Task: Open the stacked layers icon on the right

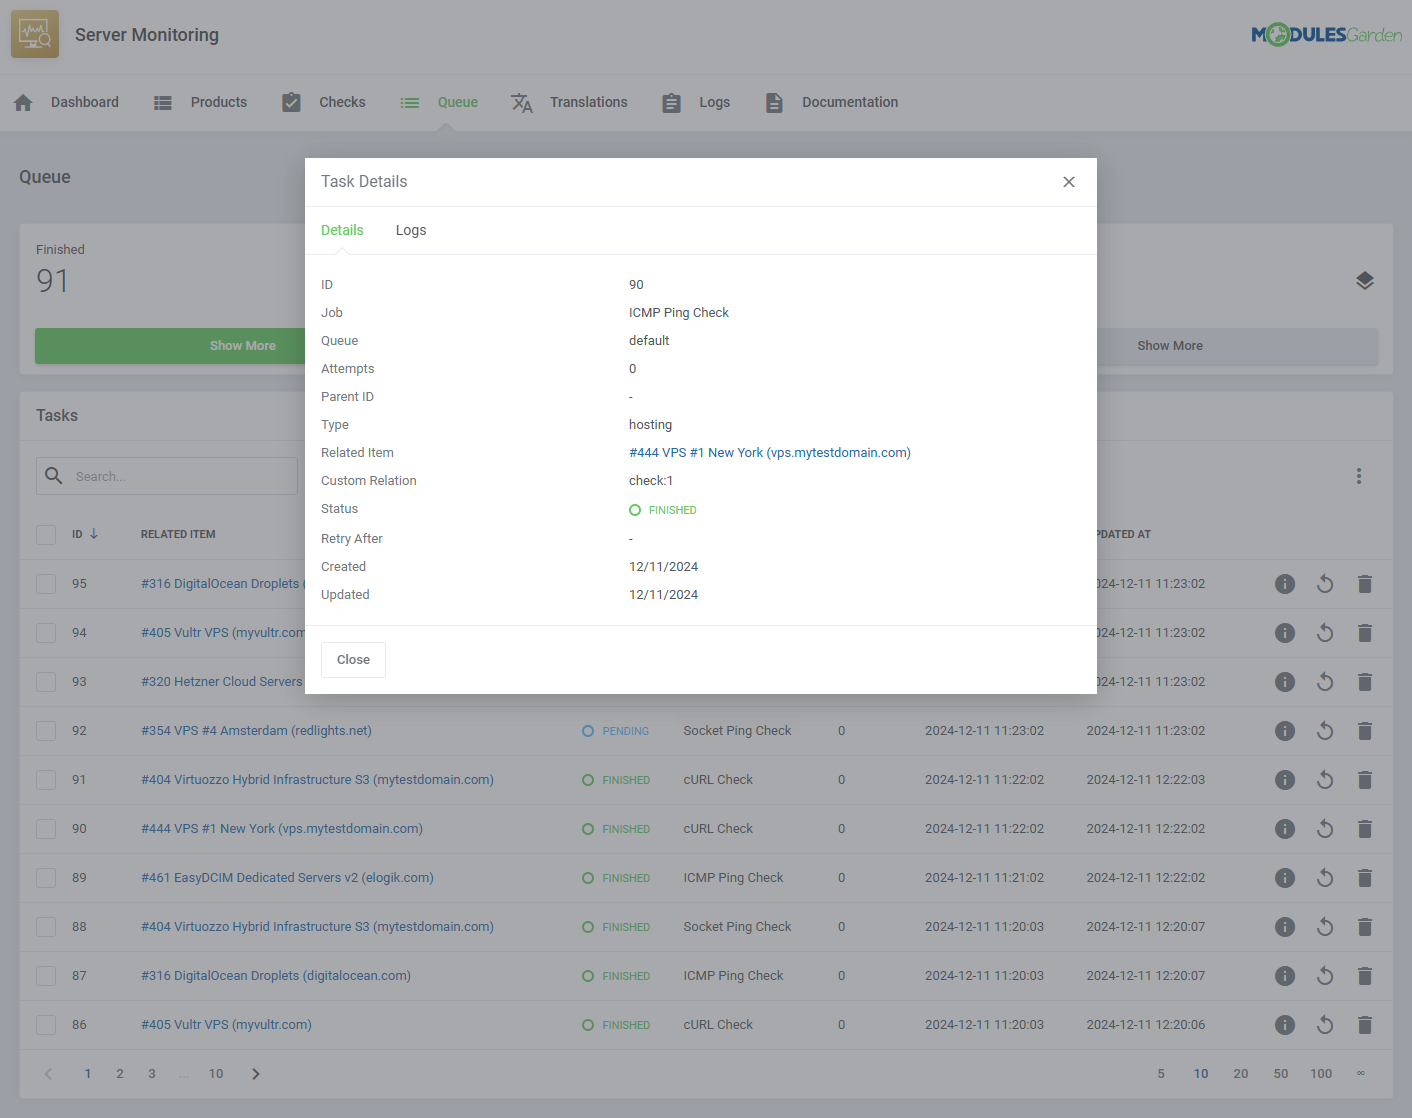Action: pos(1365,281)
